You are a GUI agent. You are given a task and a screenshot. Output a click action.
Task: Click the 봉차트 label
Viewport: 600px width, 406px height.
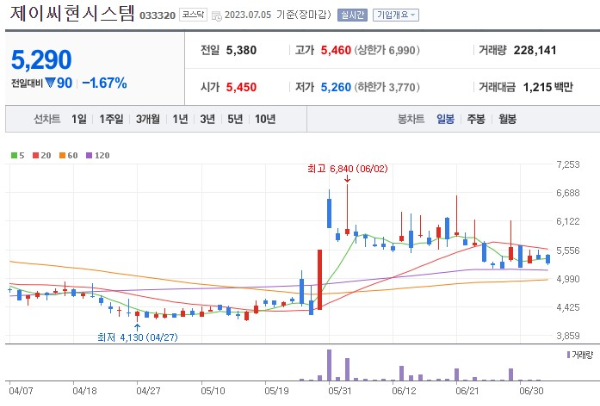click(411, 119)
